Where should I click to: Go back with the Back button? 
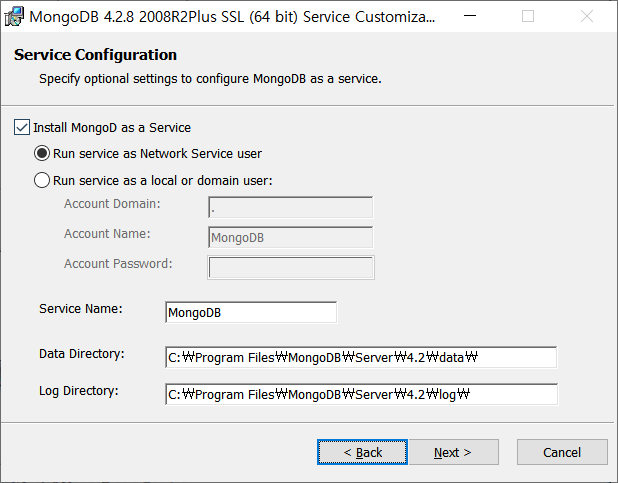point(362,452)
